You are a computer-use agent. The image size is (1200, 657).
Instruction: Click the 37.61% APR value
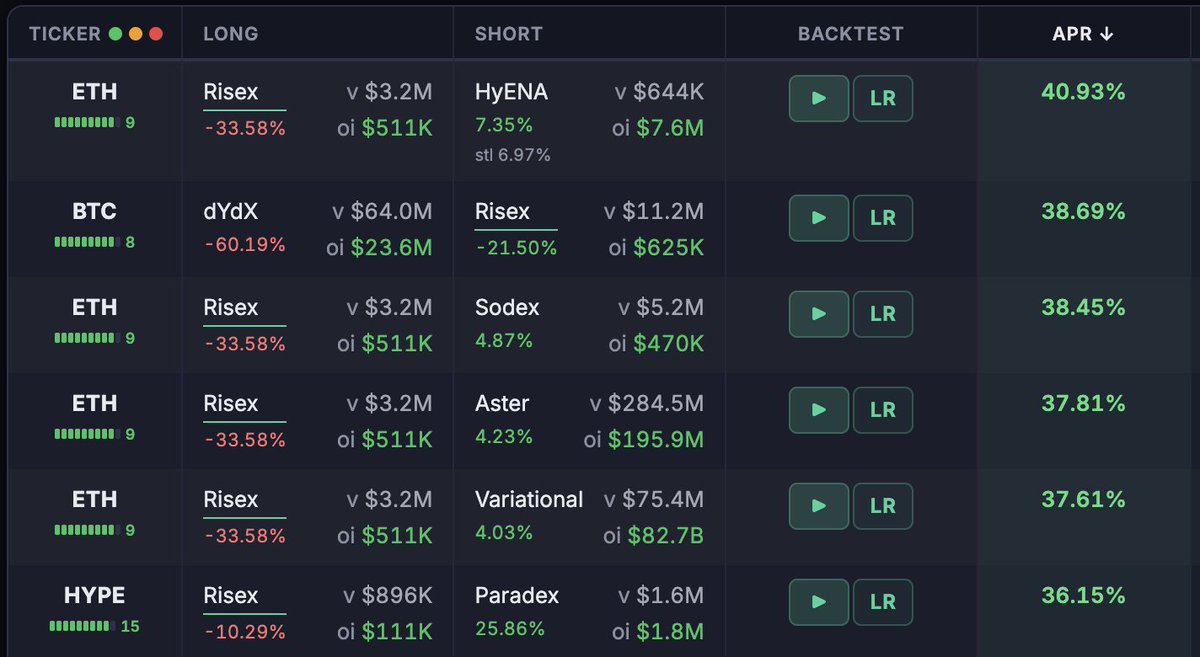click(x=1083, y=500)
